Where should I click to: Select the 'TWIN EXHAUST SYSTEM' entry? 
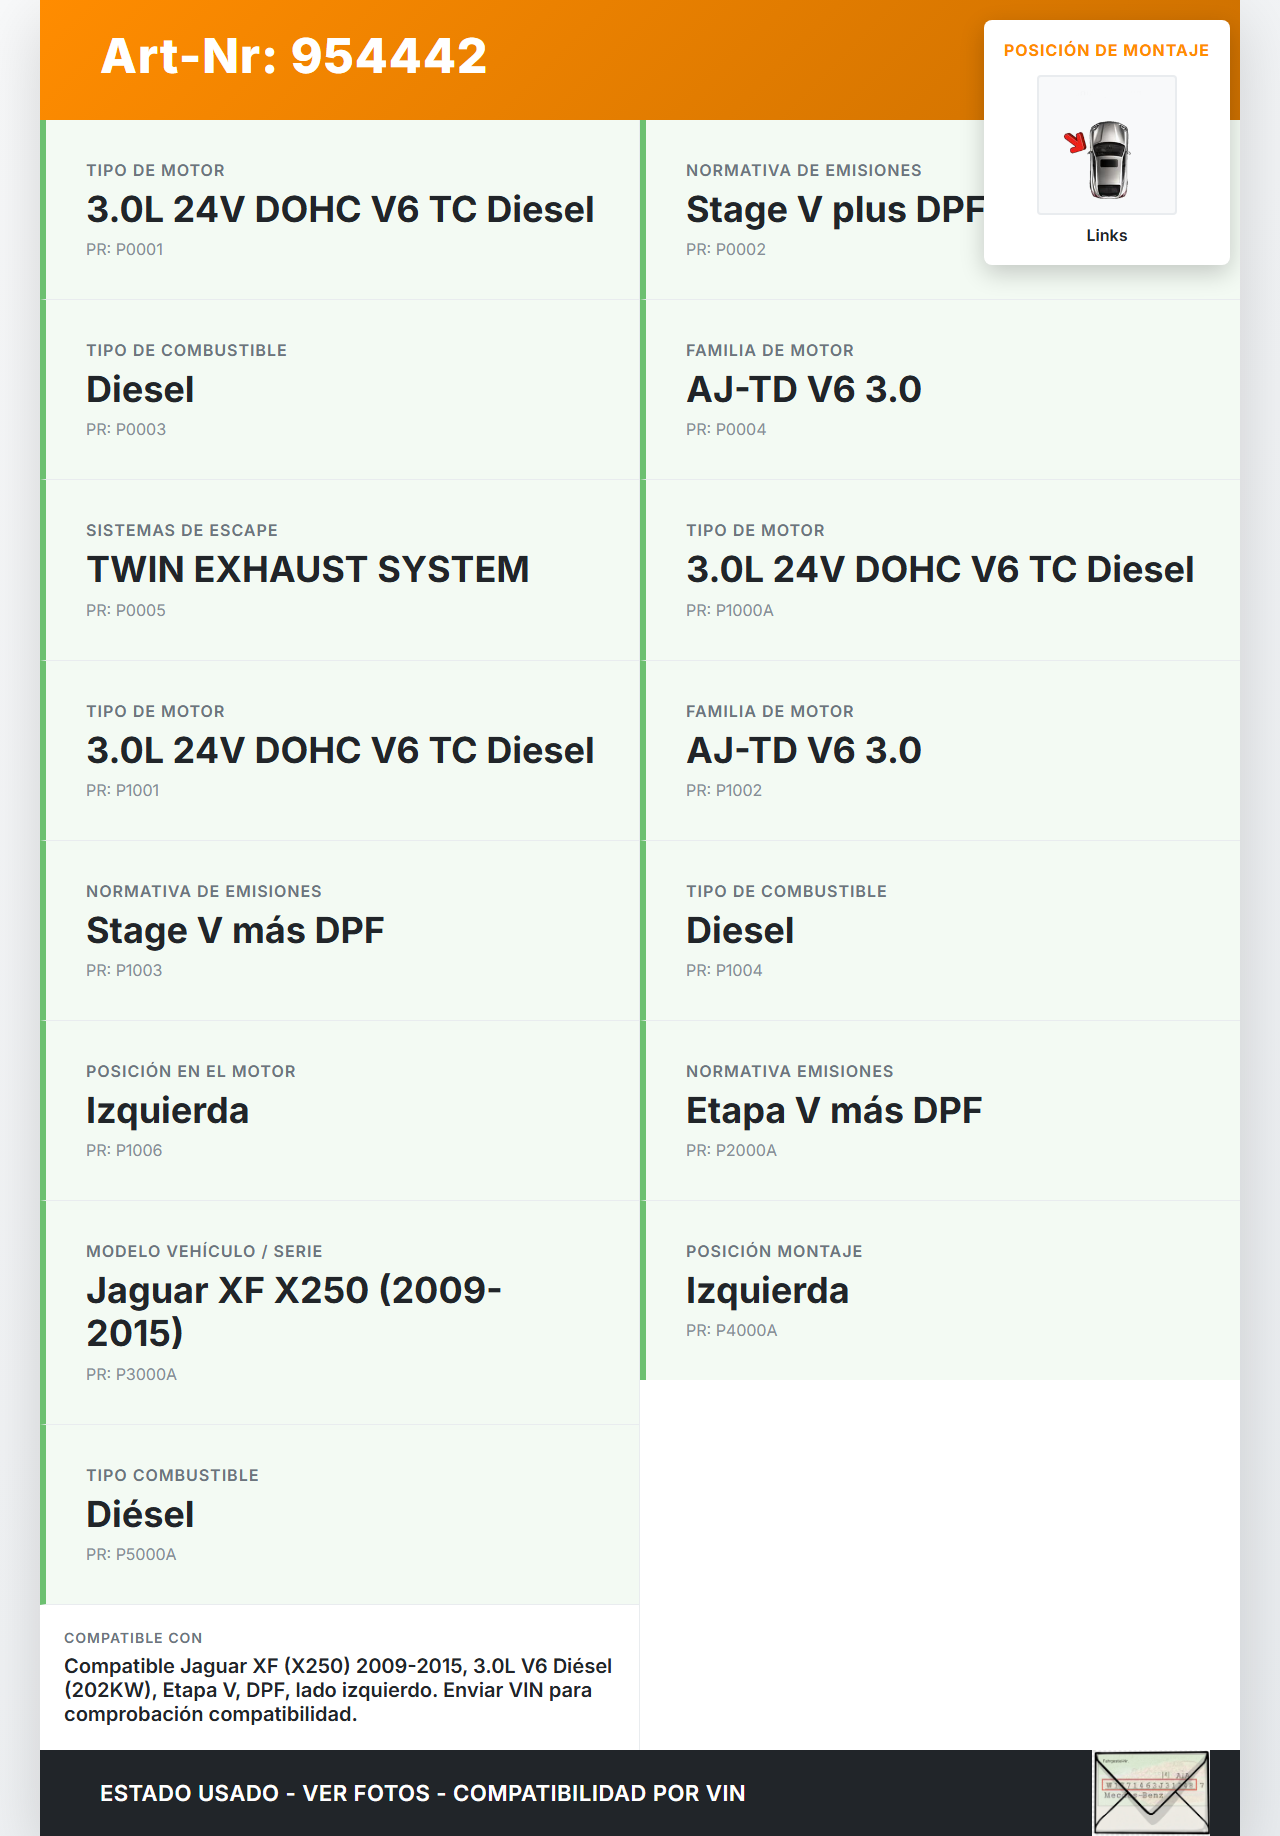[x=307, y=570]
